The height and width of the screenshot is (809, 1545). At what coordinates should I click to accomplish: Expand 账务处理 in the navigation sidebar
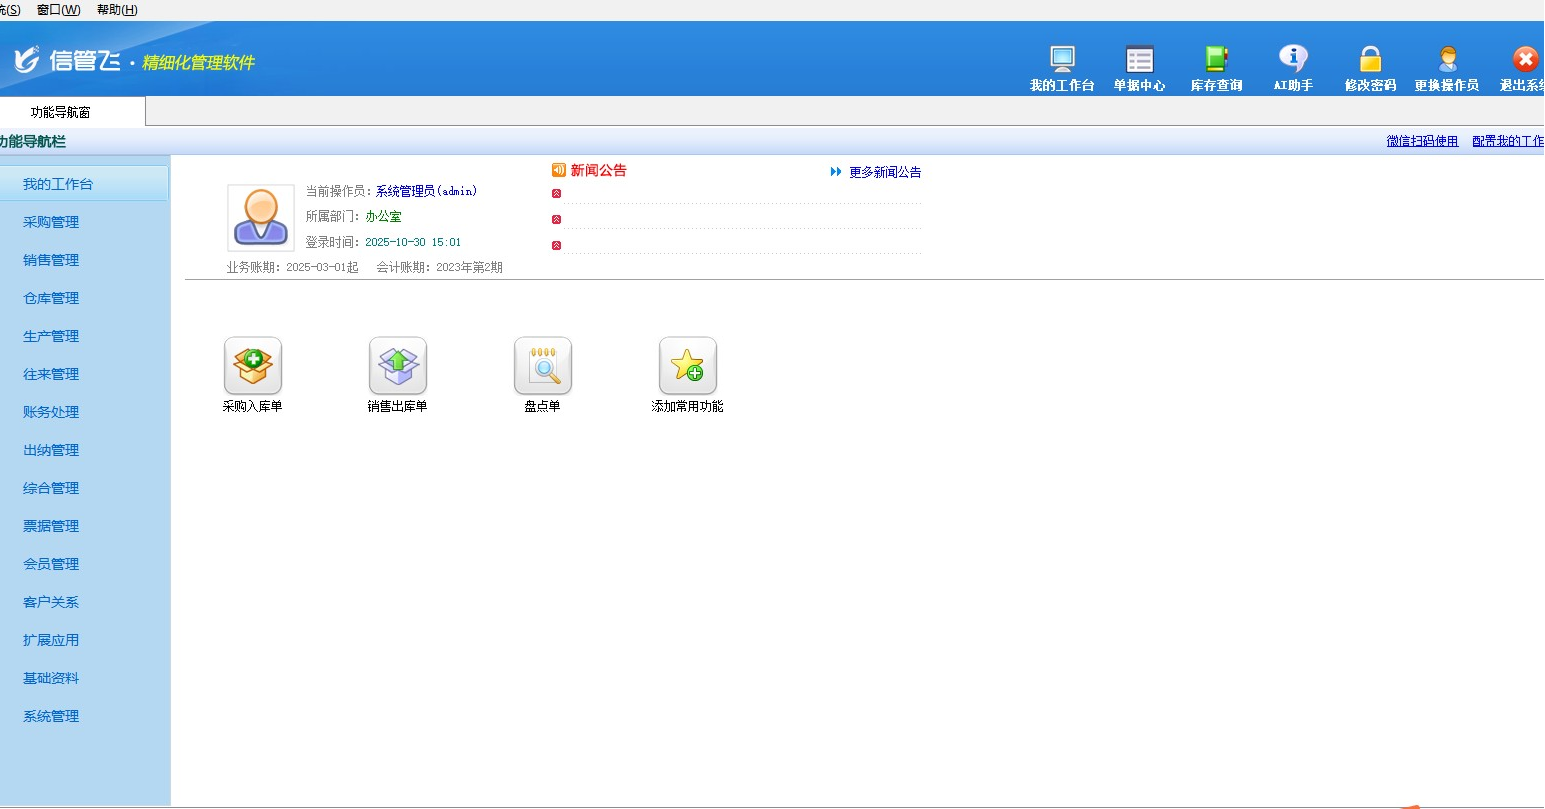point(51,412)
